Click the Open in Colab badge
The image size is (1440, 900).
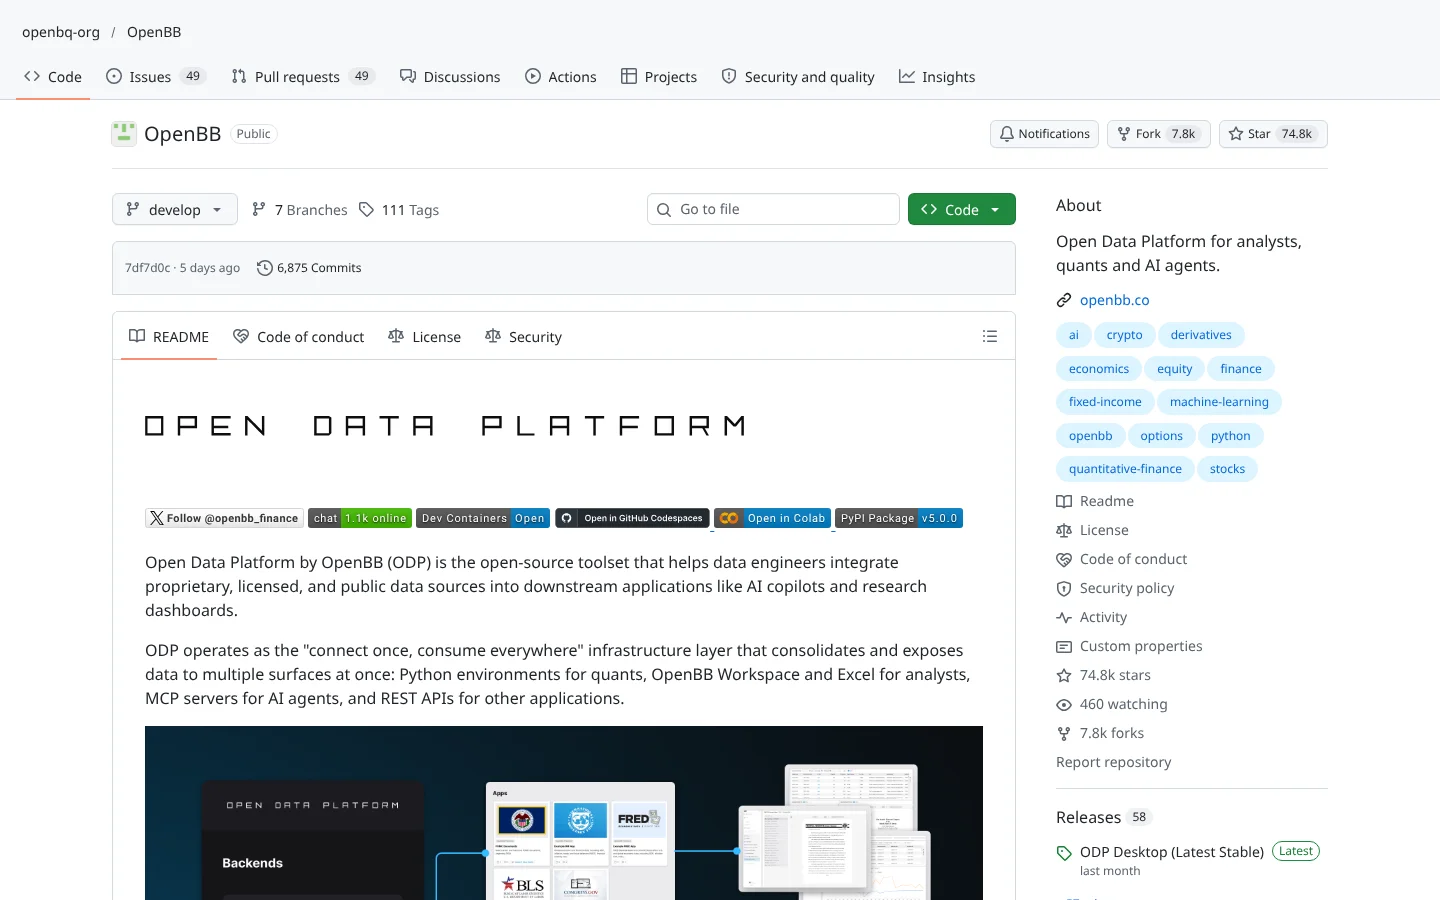click(772, 518)
